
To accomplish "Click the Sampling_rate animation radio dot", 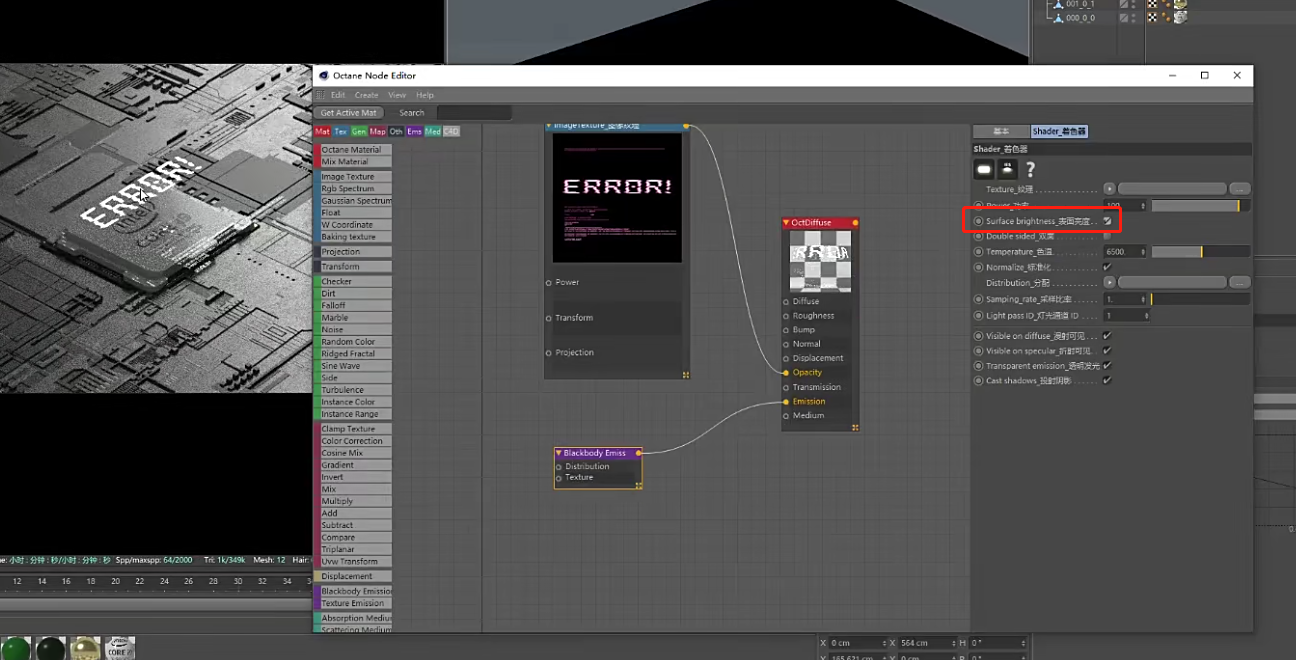I will pyautogui.click(x=979, y=300).
